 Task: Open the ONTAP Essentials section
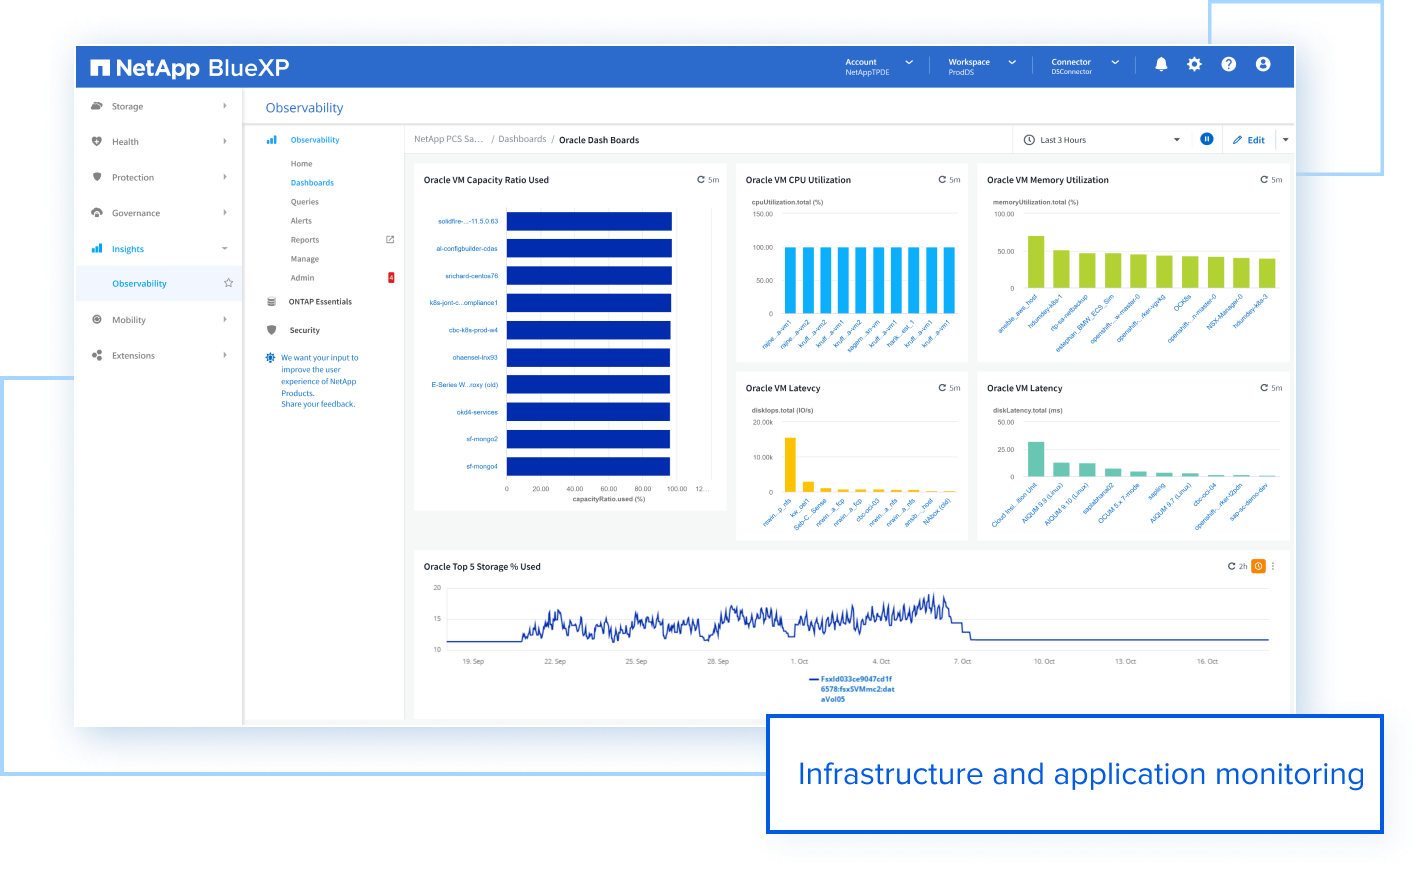pyautogui.click(x=320, y=302)
